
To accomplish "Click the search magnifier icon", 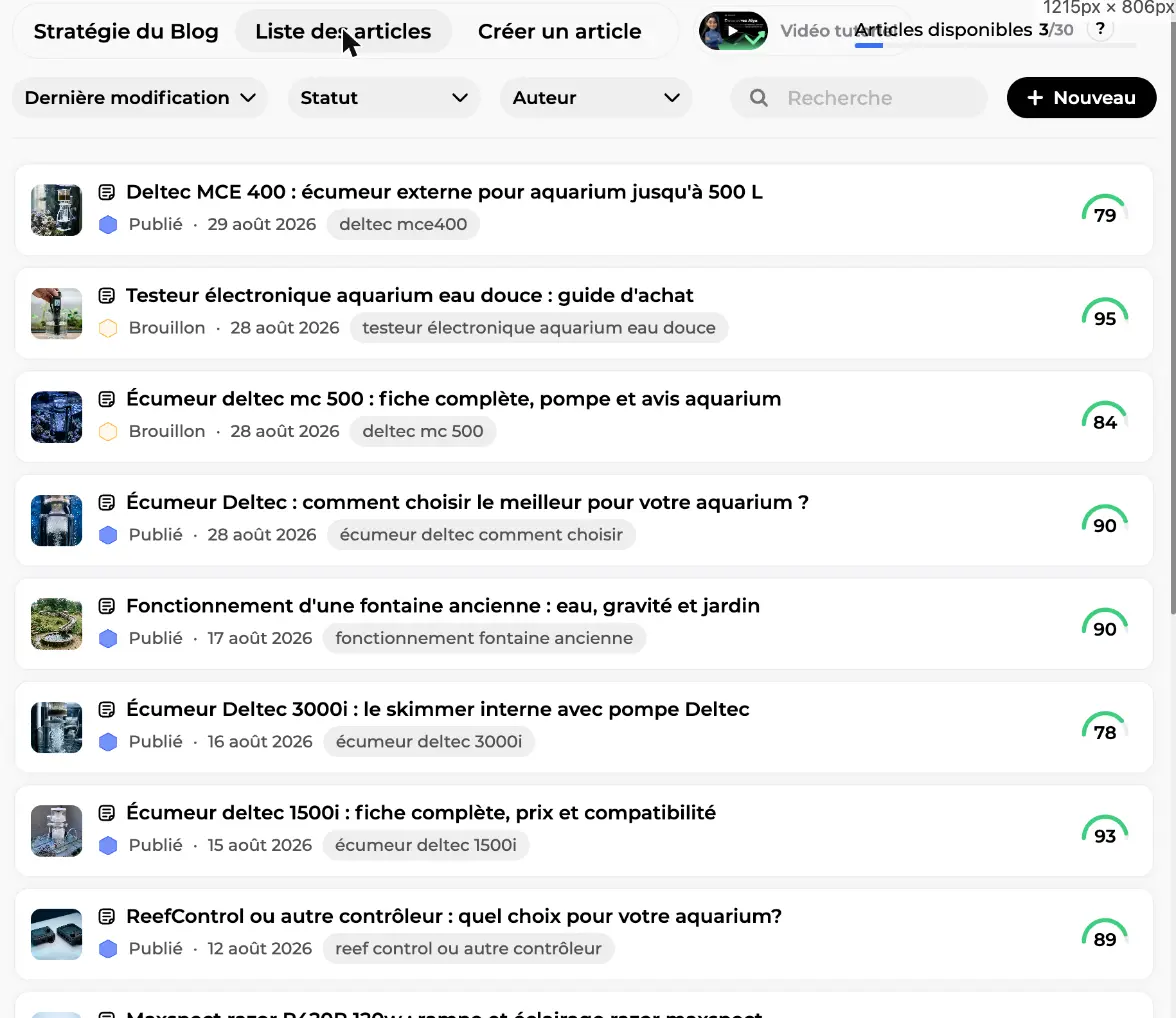I will (x=758, y=98).
